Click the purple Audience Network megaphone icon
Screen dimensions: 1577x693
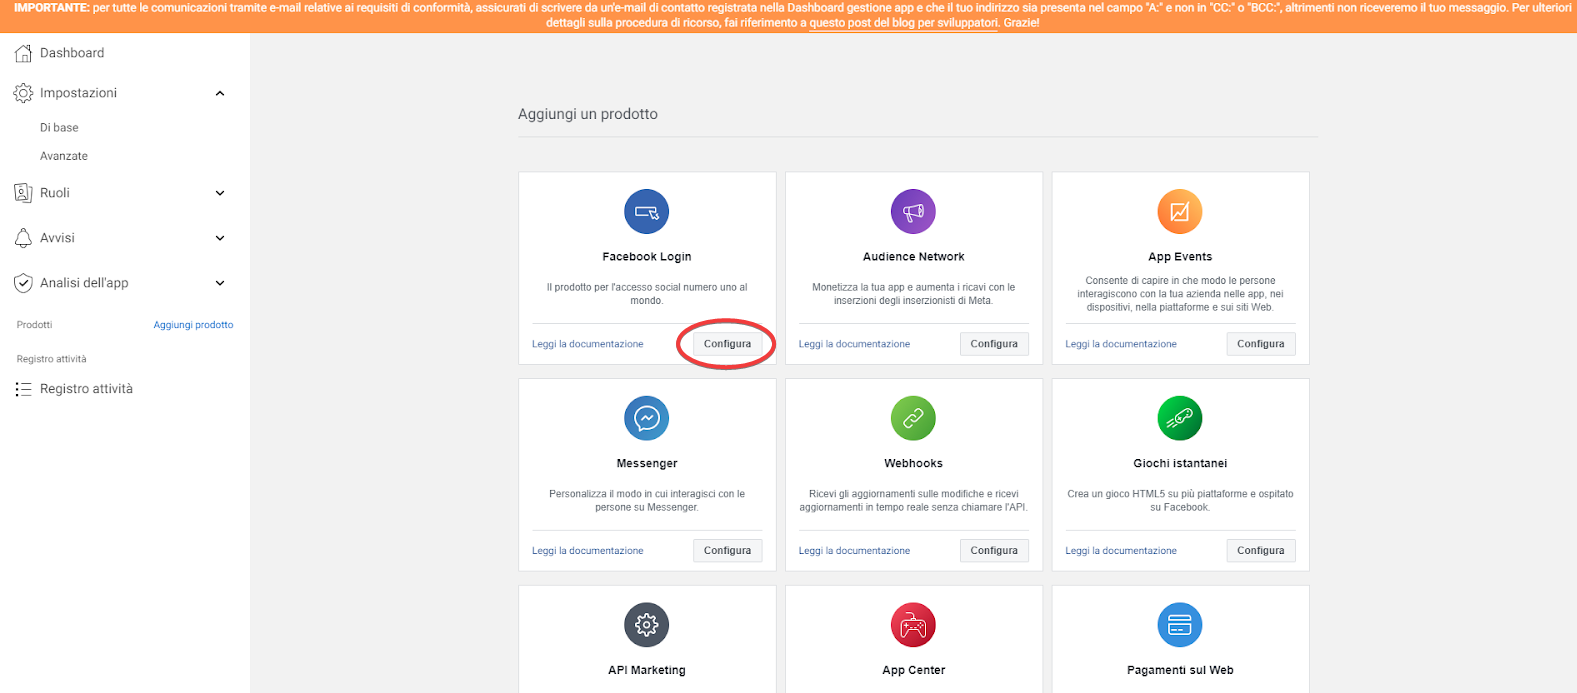[913, 212]
